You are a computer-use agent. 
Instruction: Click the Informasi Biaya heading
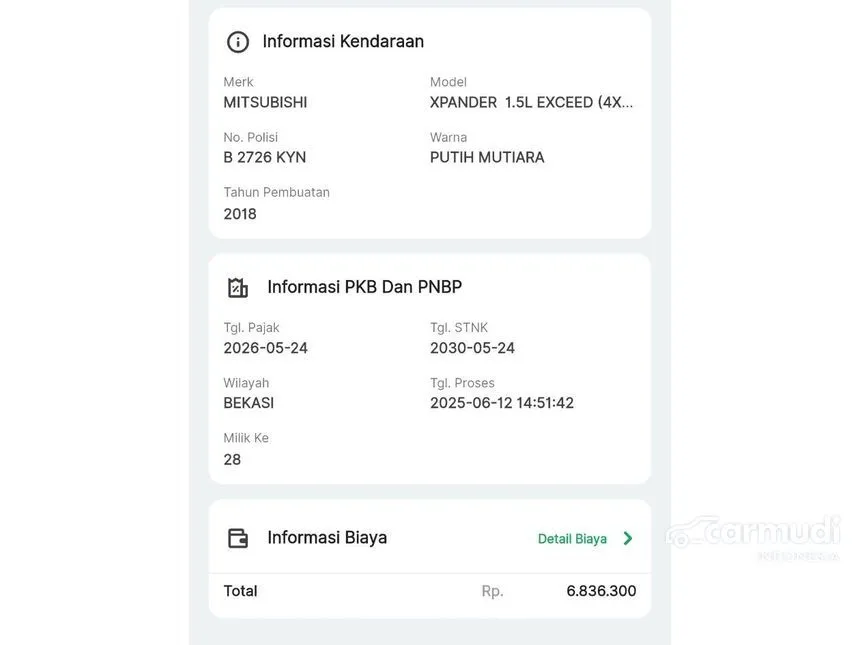[x=327, y=538]
